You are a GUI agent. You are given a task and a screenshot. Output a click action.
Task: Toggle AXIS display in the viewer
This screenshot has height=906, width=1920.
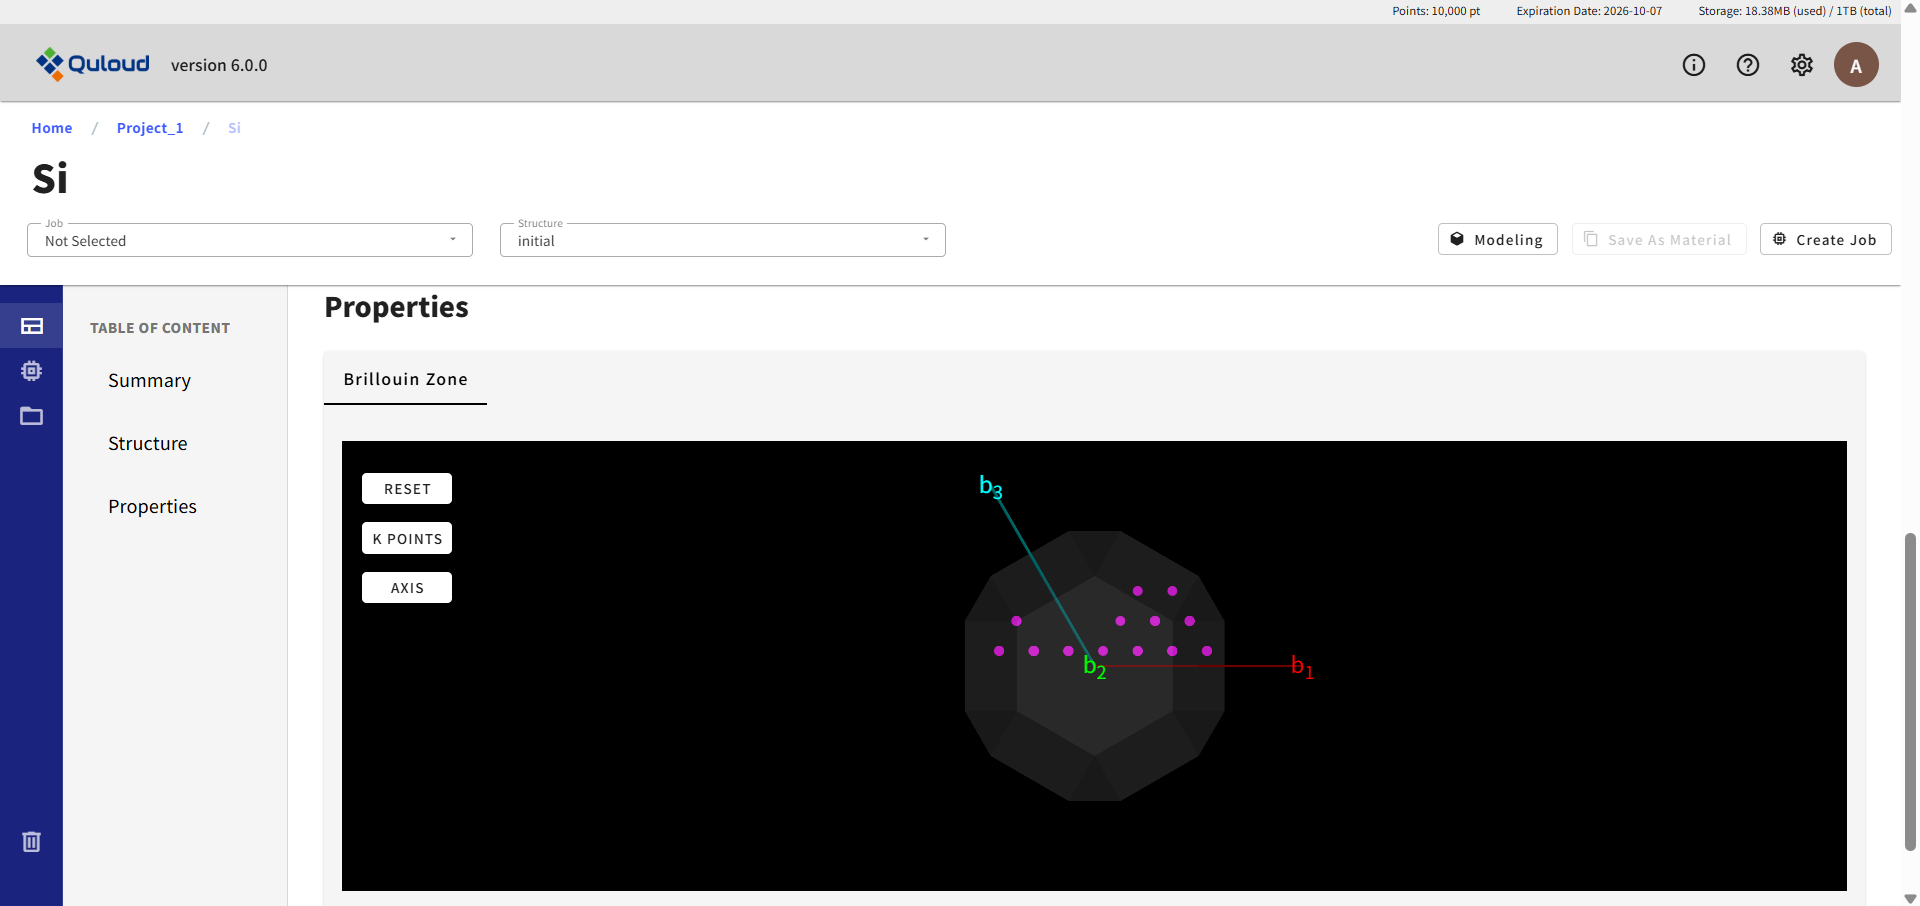tap(406, 587)
